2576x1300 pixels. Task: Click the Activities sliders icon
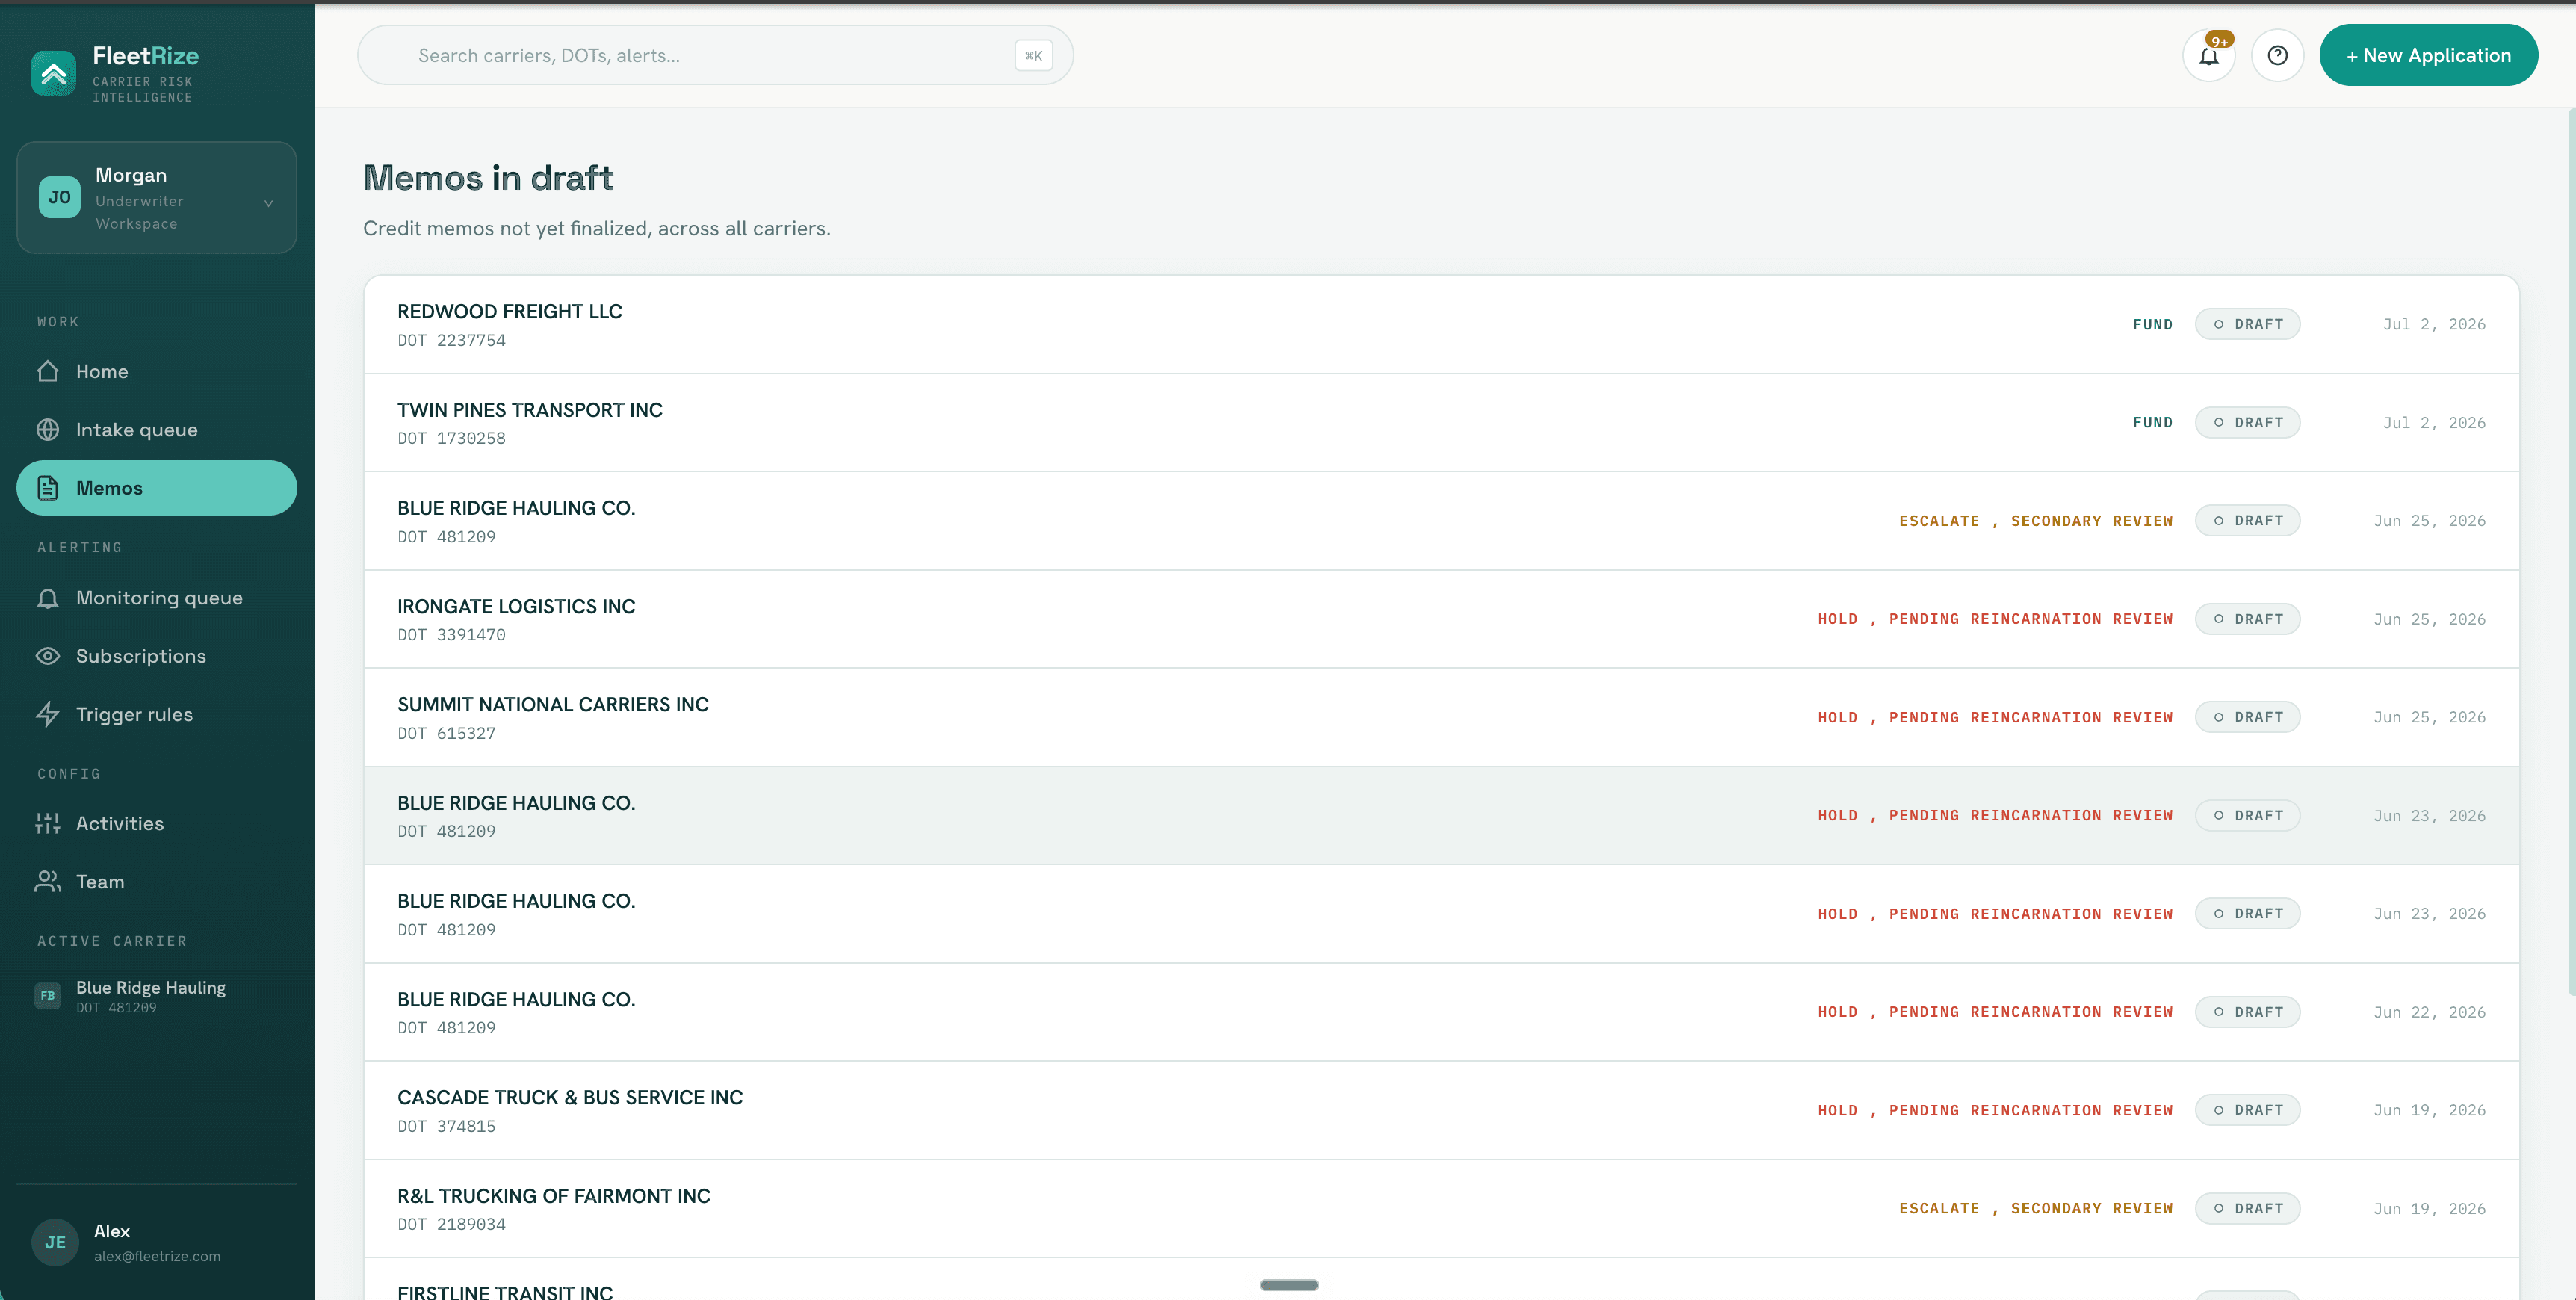(48, 823)
